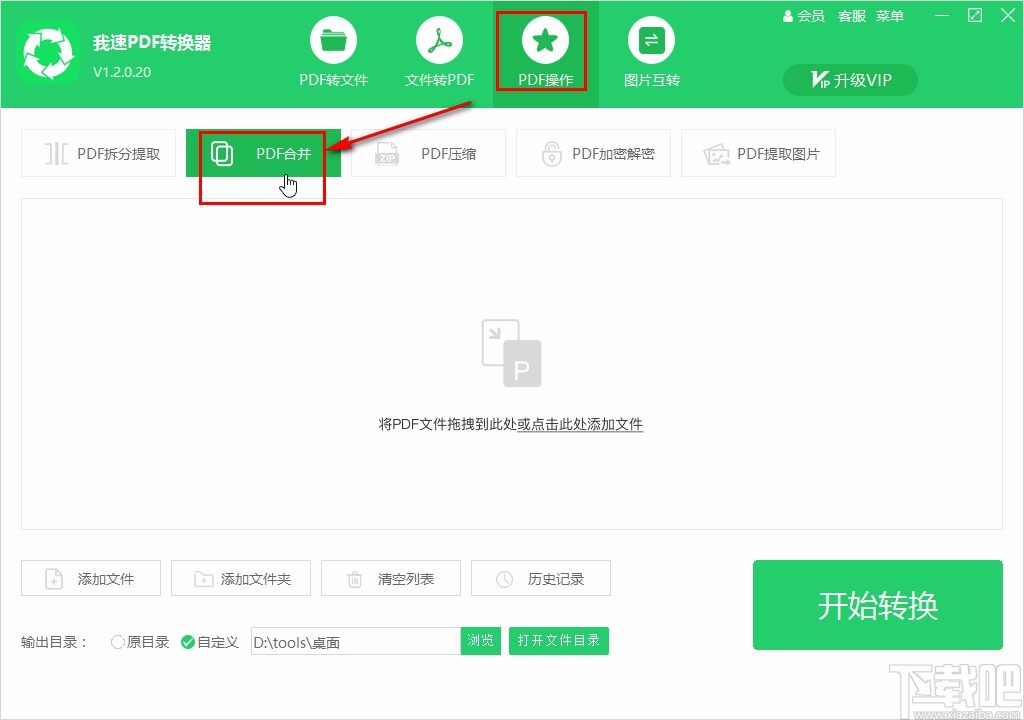Switch to 图片互转 image conversion tool

click(651, 50)
